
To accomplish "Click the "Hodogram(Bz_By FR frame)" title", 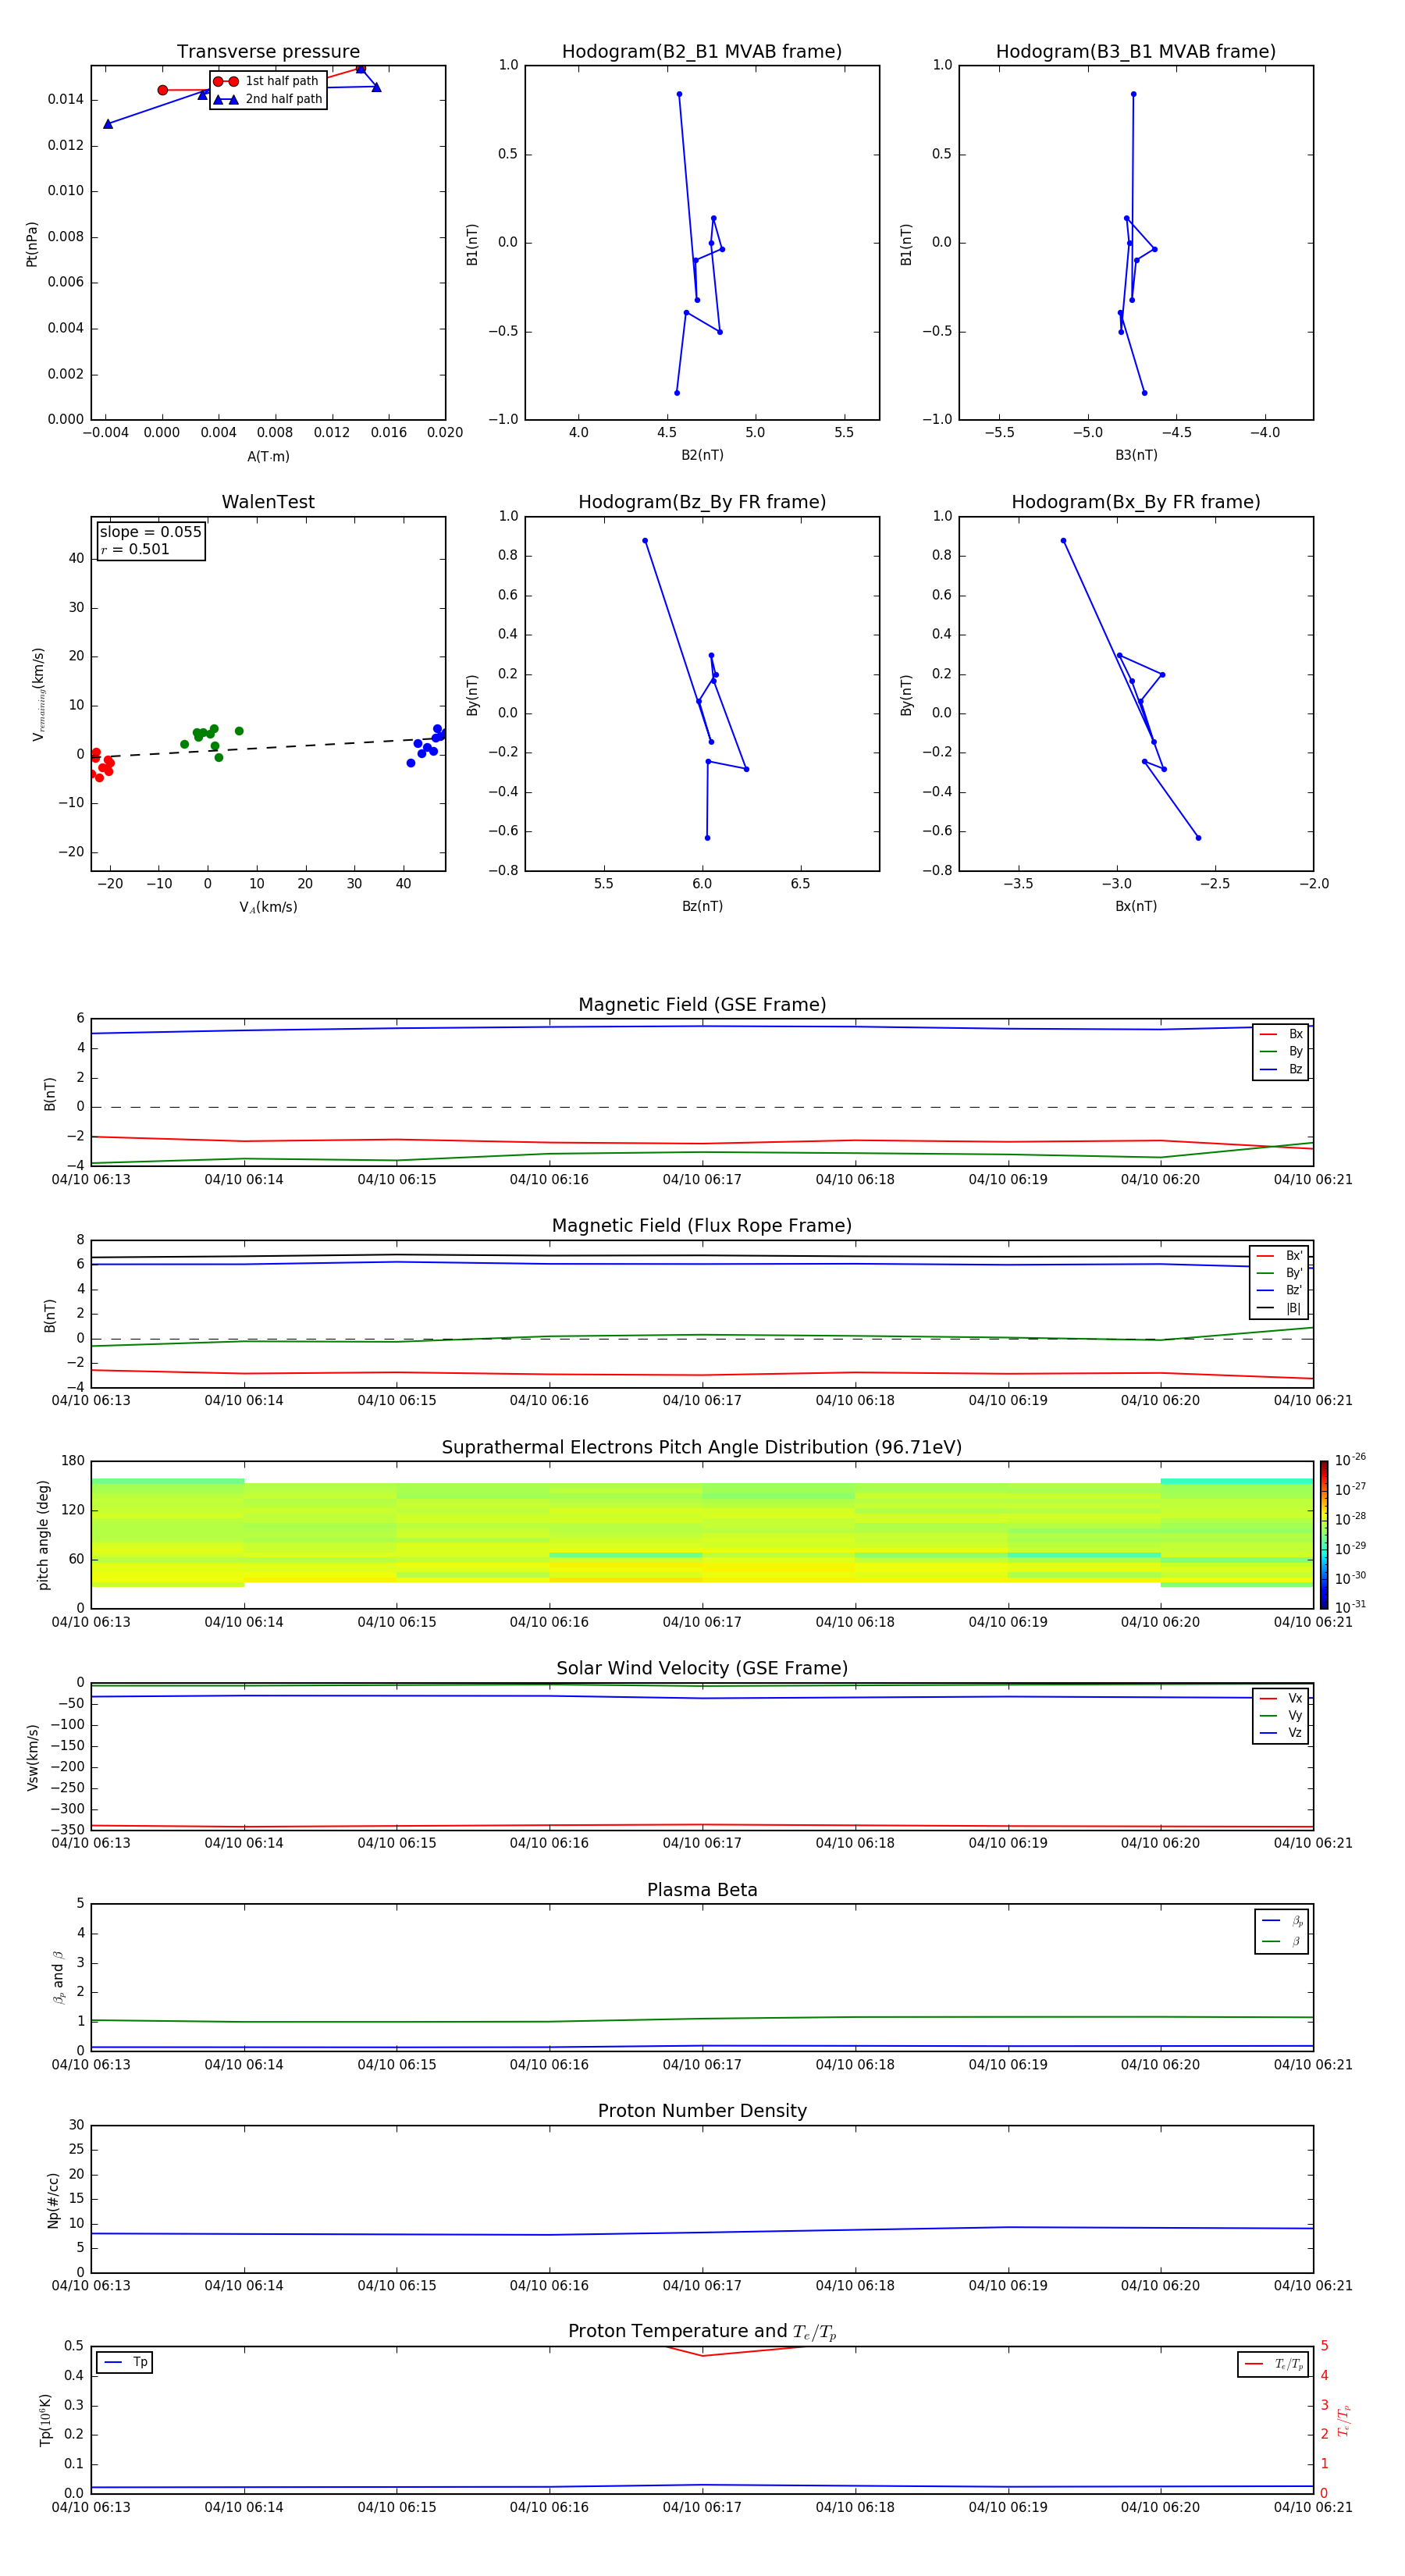I will [702, 502].
